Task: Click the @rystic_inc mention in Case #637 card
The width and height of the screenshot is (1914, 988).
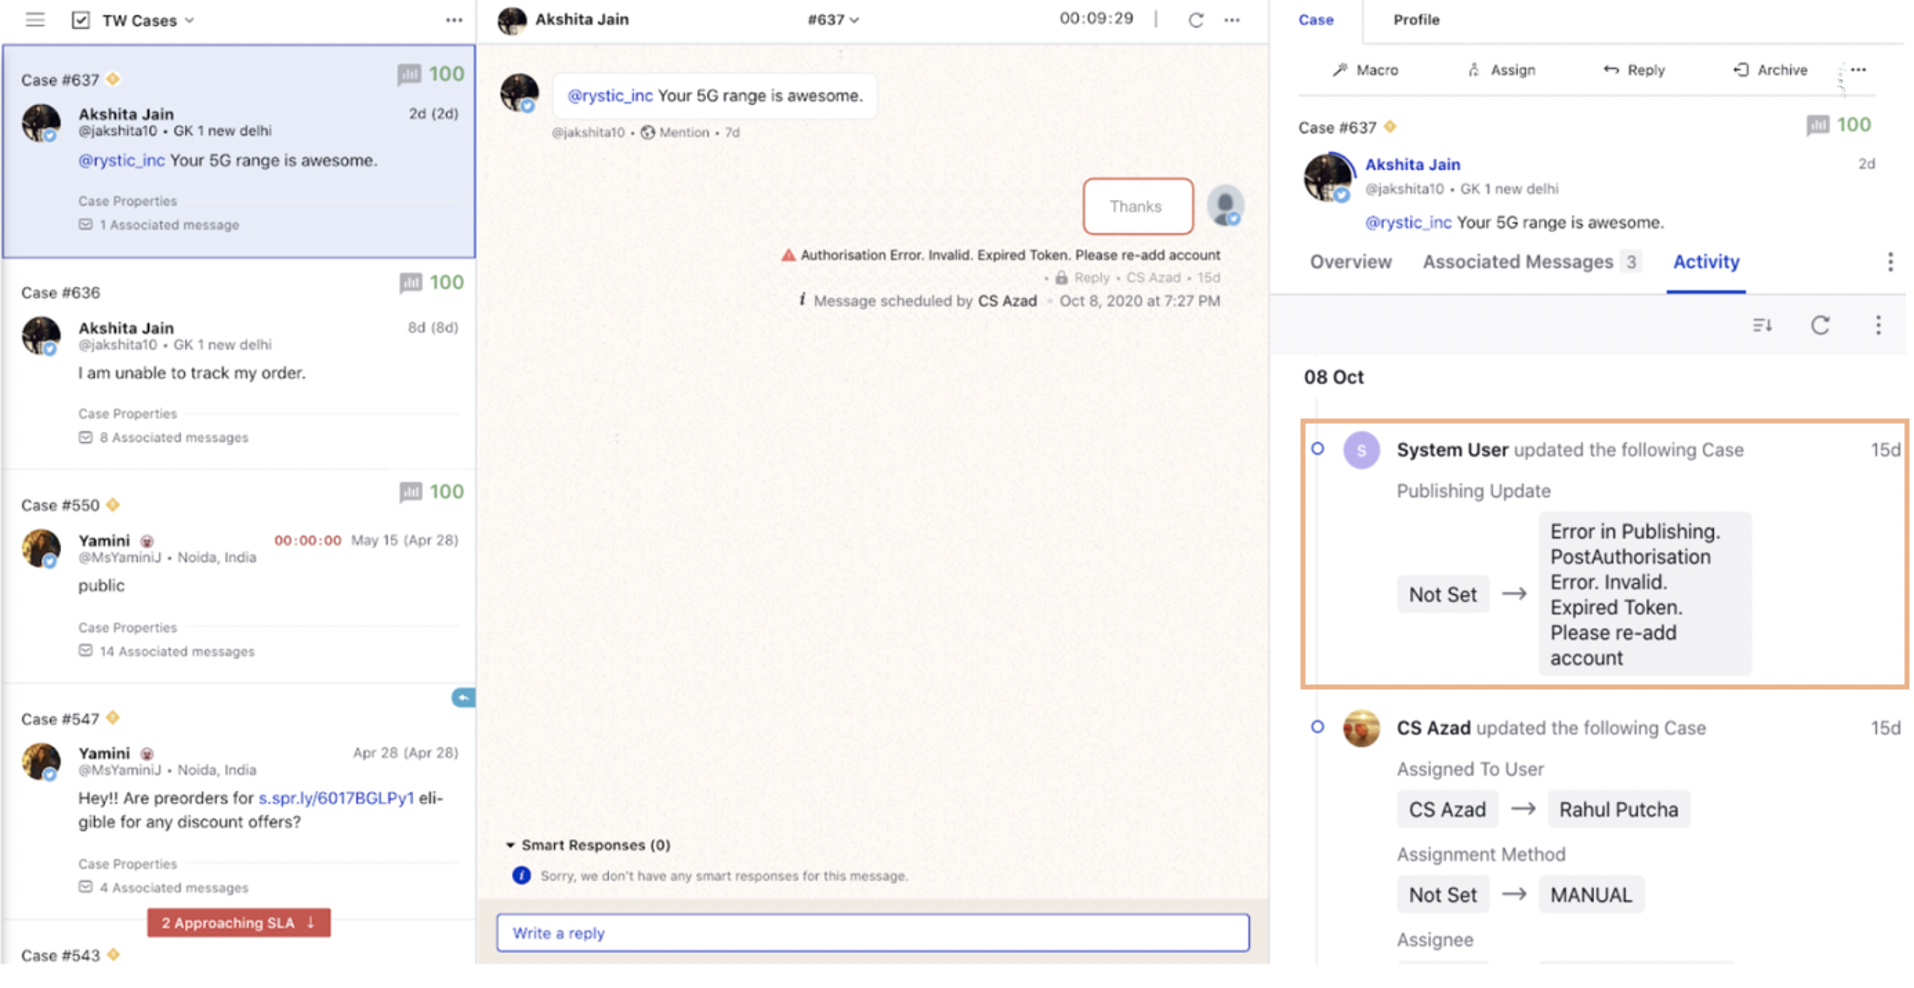Action: 121,160
